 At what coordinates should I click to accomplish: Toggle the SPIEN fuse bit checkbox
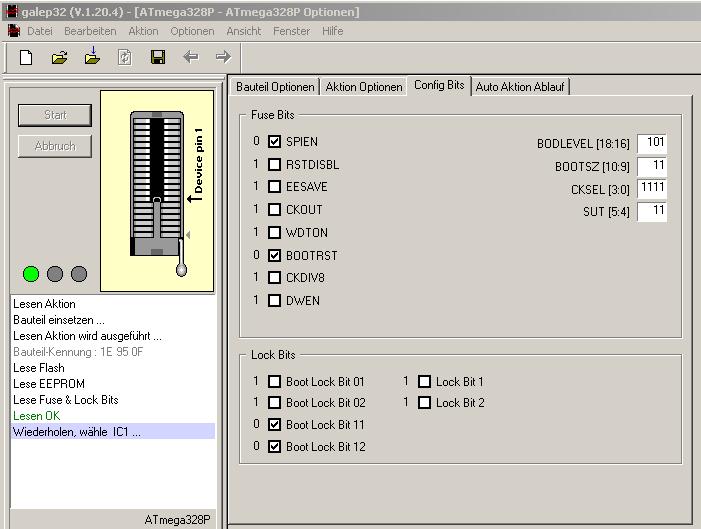point(274,142)
